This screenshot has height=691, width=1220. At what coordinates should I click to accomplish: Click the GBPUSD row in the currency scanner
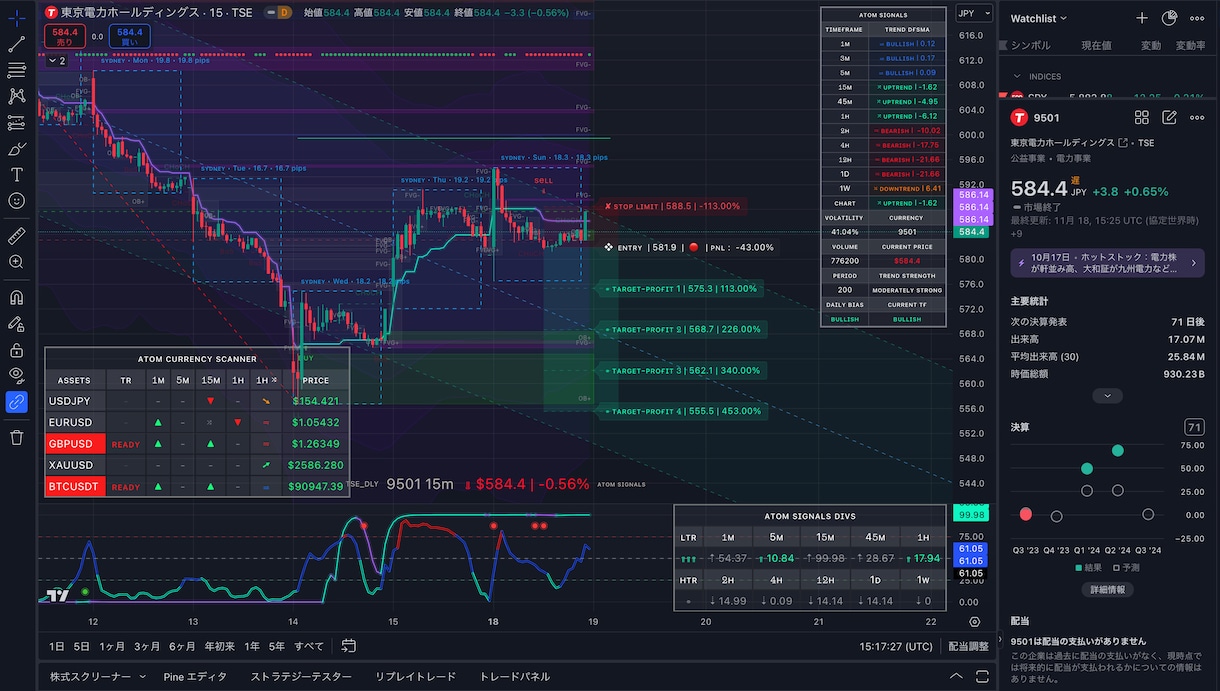pyautogui.click(x=197, y=444)
